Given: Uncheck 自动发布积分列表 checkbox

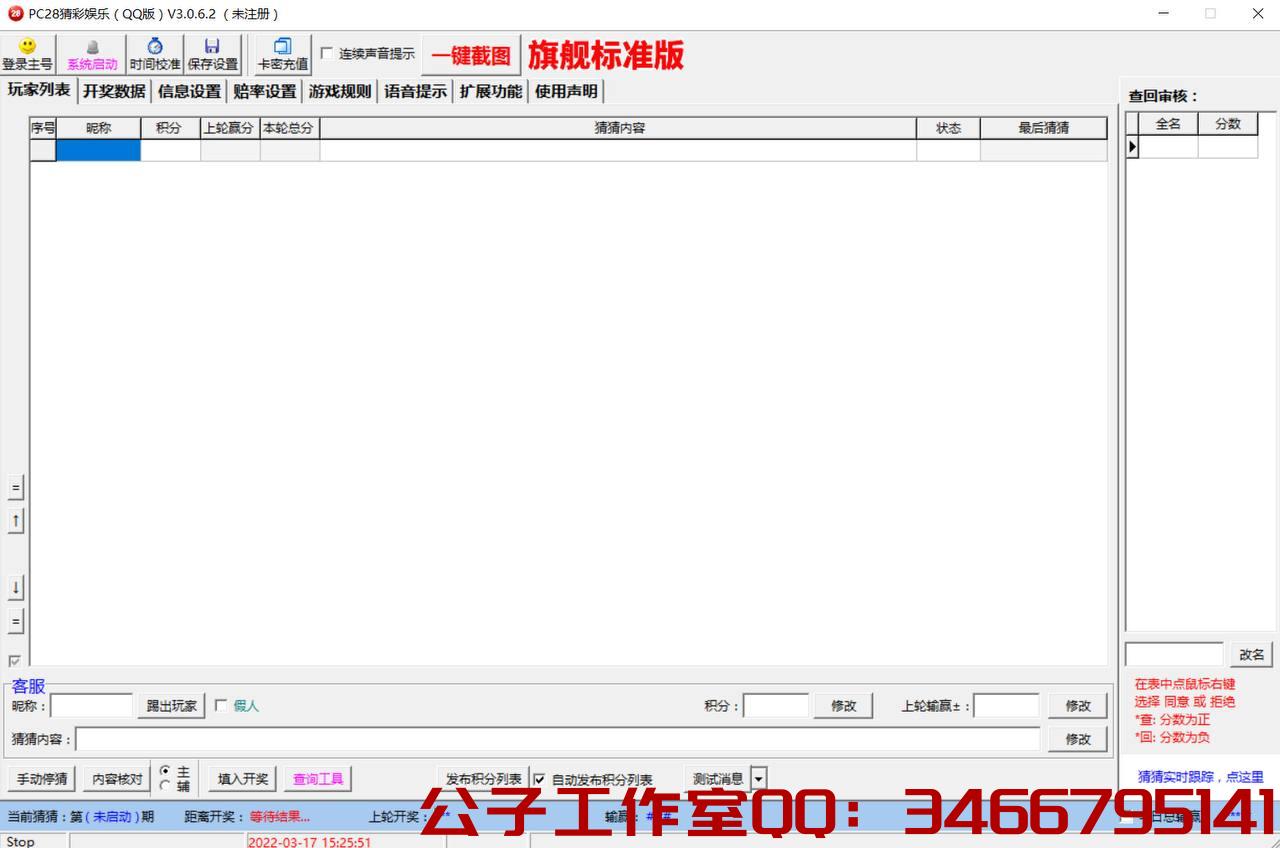Looking at the screenshot, I should tap(540, 779).
